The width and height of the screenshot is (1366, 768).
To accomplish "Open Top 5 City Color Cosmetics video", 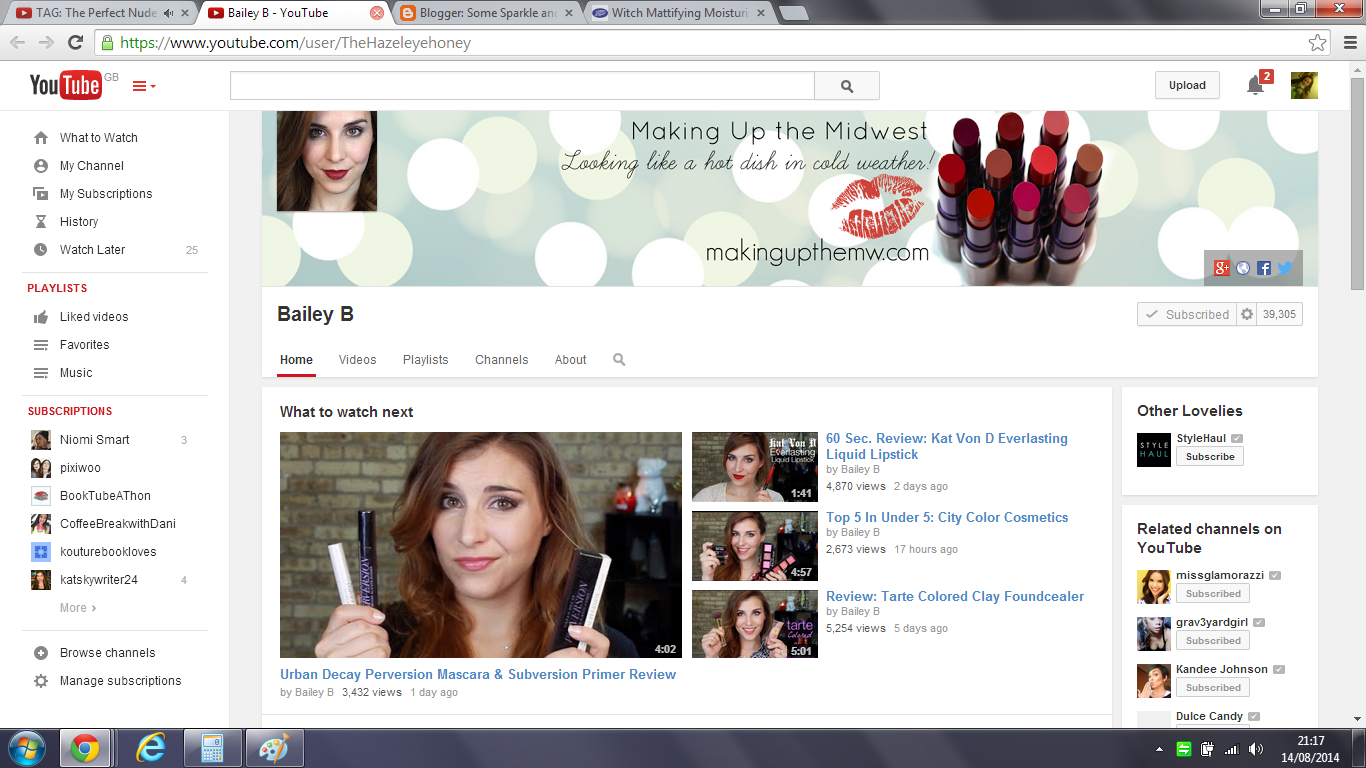I will tap(947, 517).
